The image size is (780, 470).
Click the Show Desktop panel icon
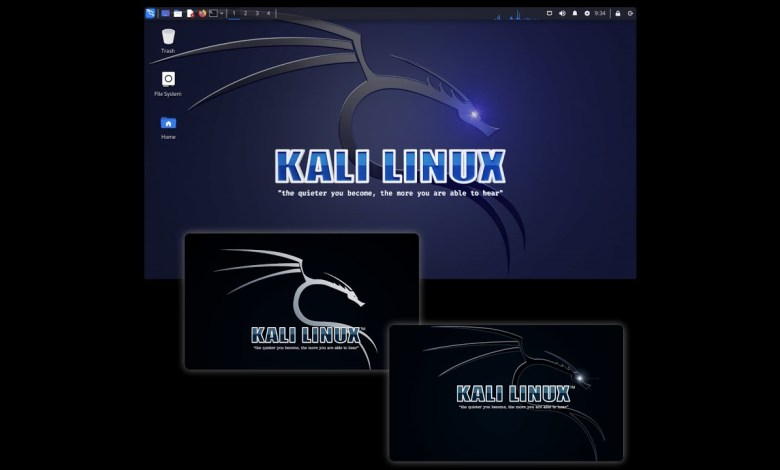(166, 13)
